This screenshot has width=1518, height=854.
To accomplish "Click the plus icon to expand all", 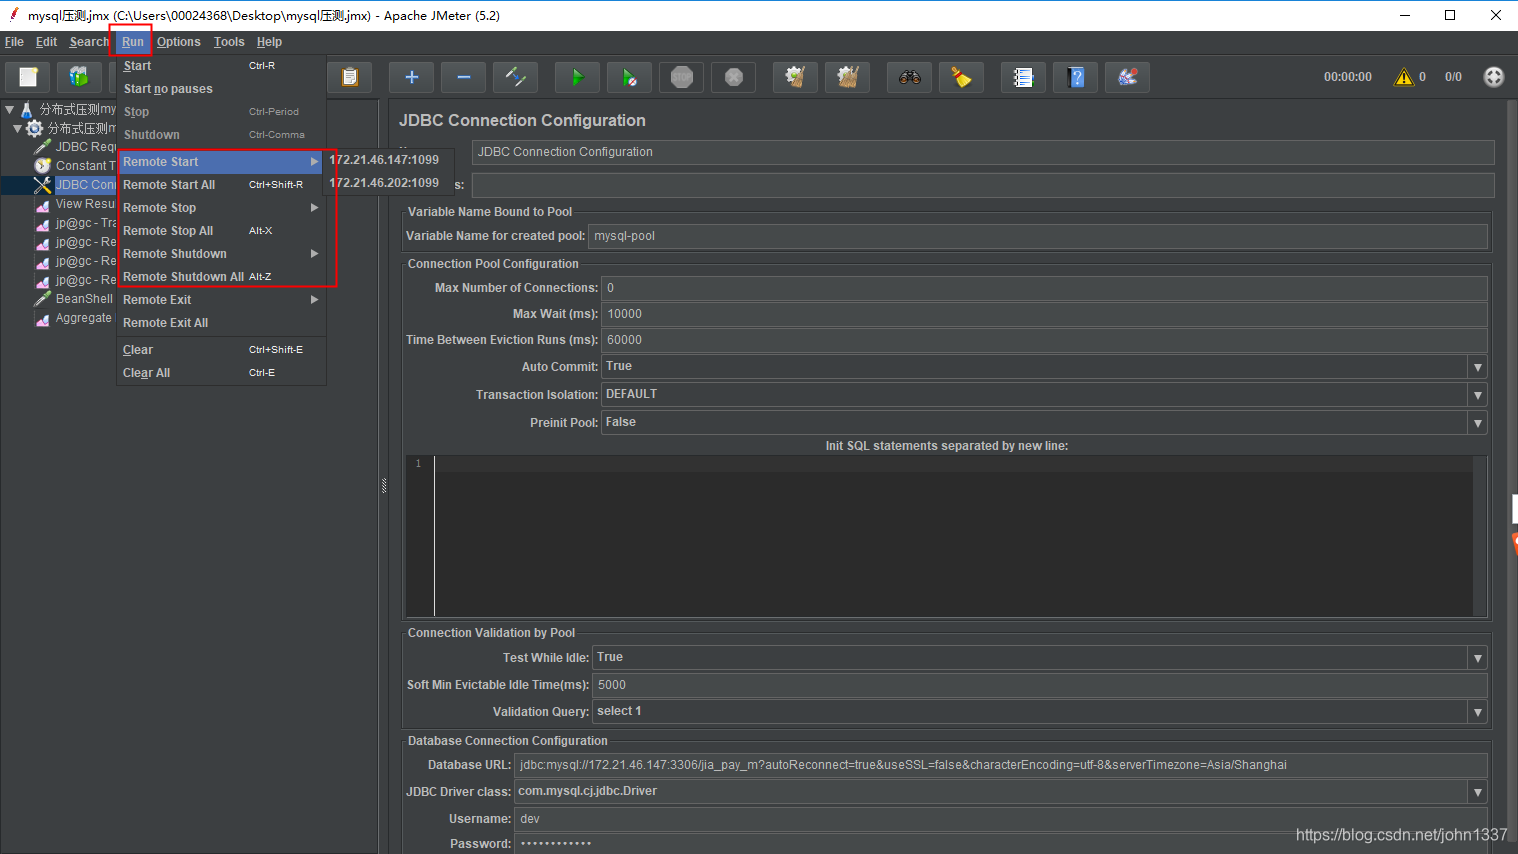I will [411, 77].
